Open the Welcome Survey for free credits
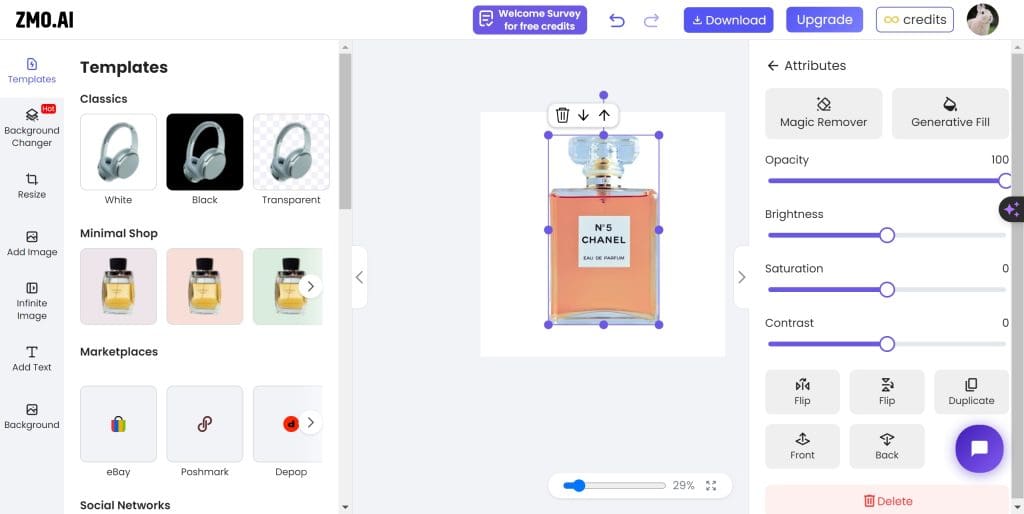The image size is (1024, 514). (x=530, y=20)
